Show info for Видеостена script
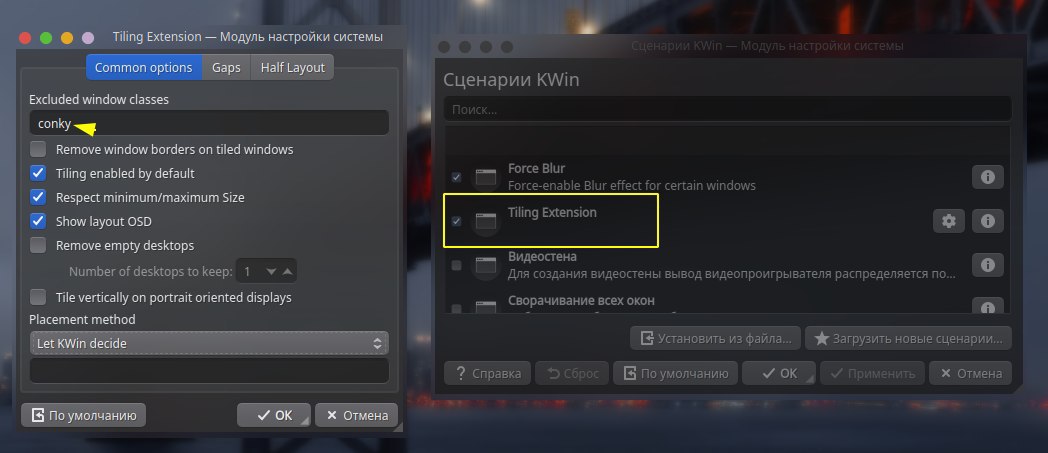 point(987,265)
